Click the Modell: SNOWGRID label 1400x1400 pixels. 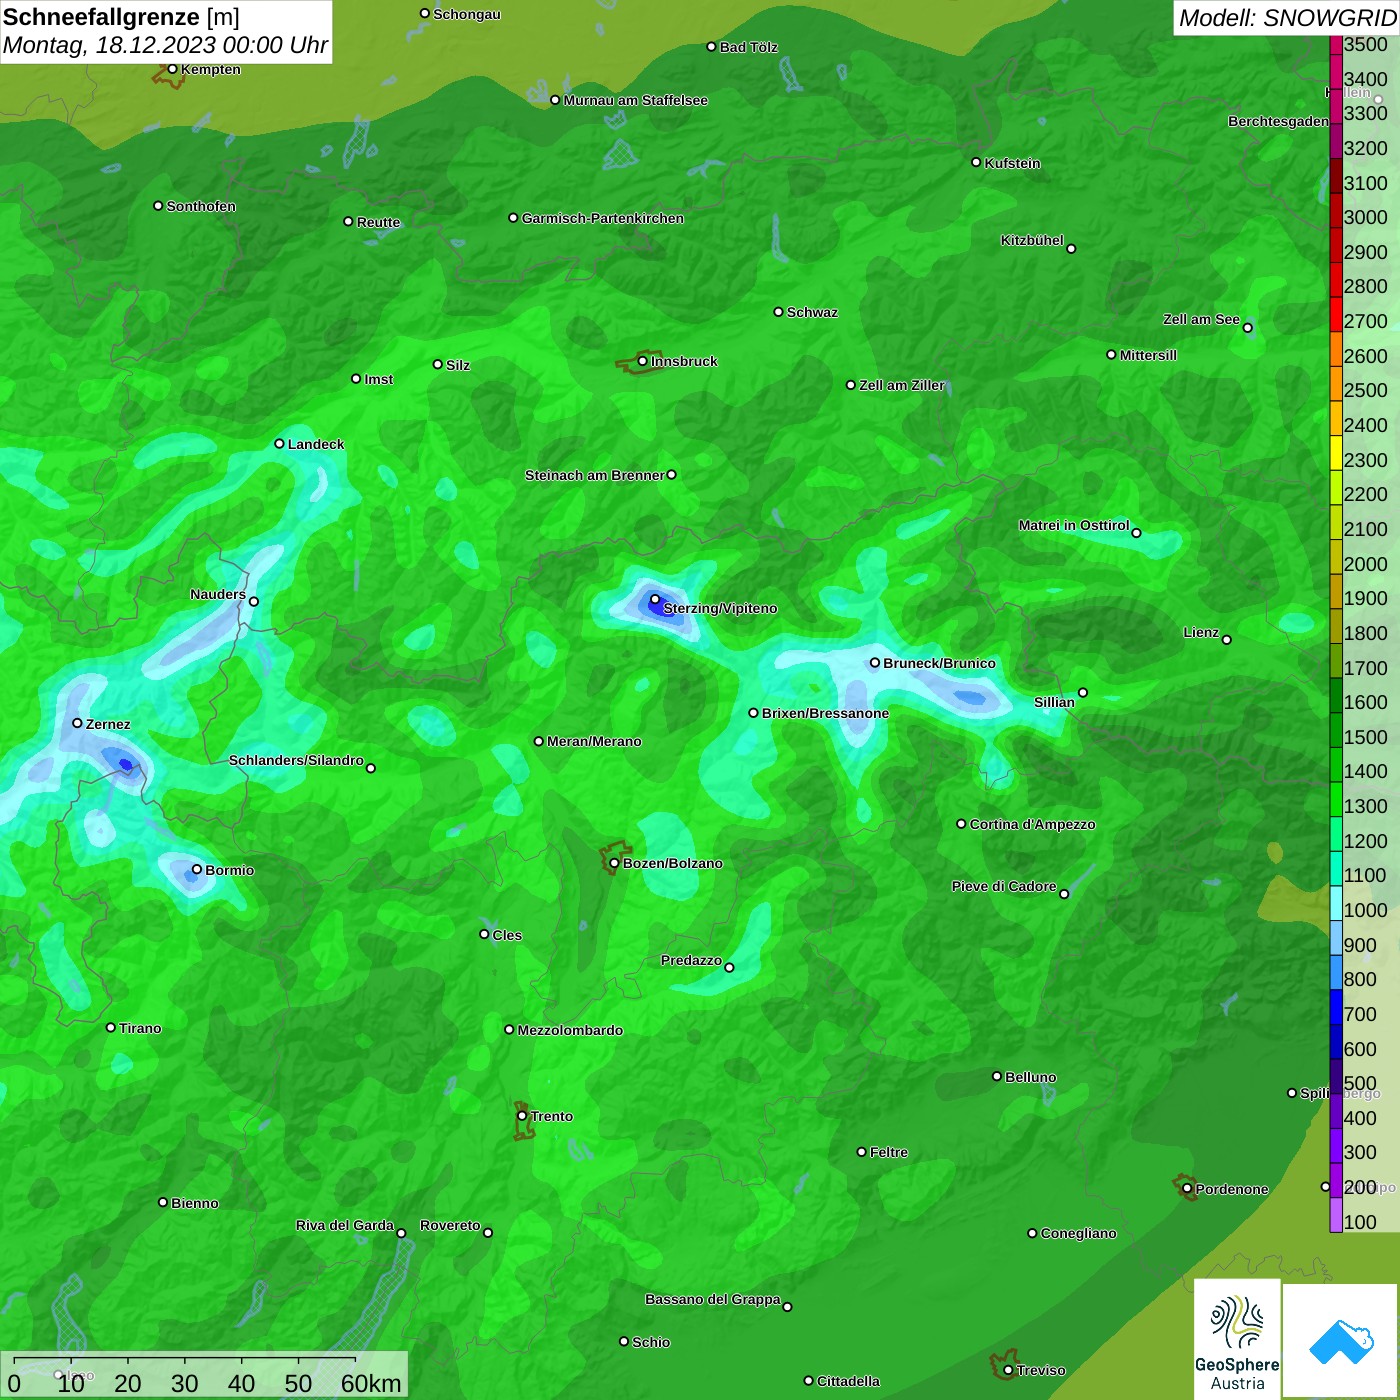tap(1287, 18)
